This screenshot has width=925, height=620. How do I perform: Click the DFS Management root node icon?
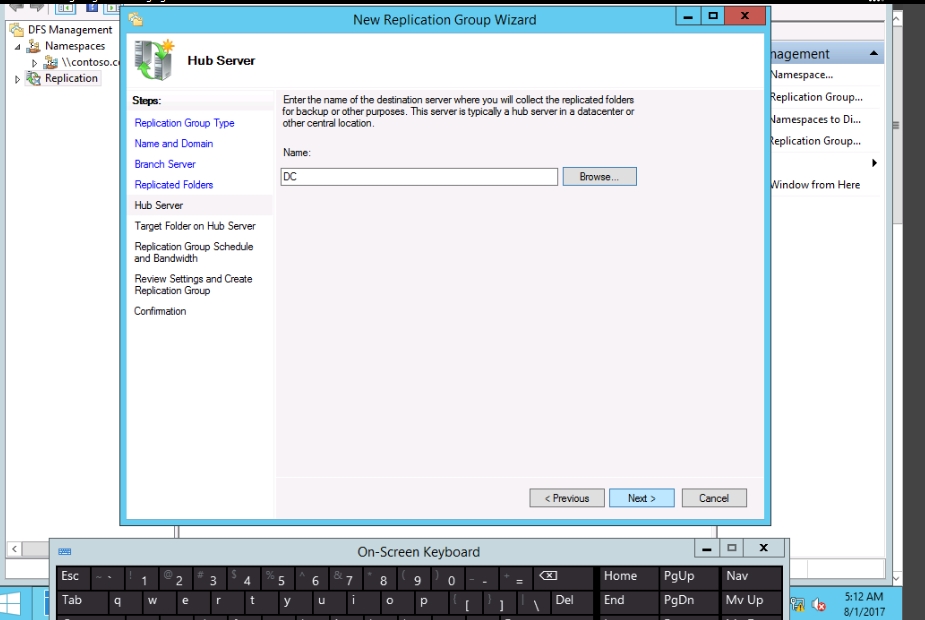tap(18, 30)
